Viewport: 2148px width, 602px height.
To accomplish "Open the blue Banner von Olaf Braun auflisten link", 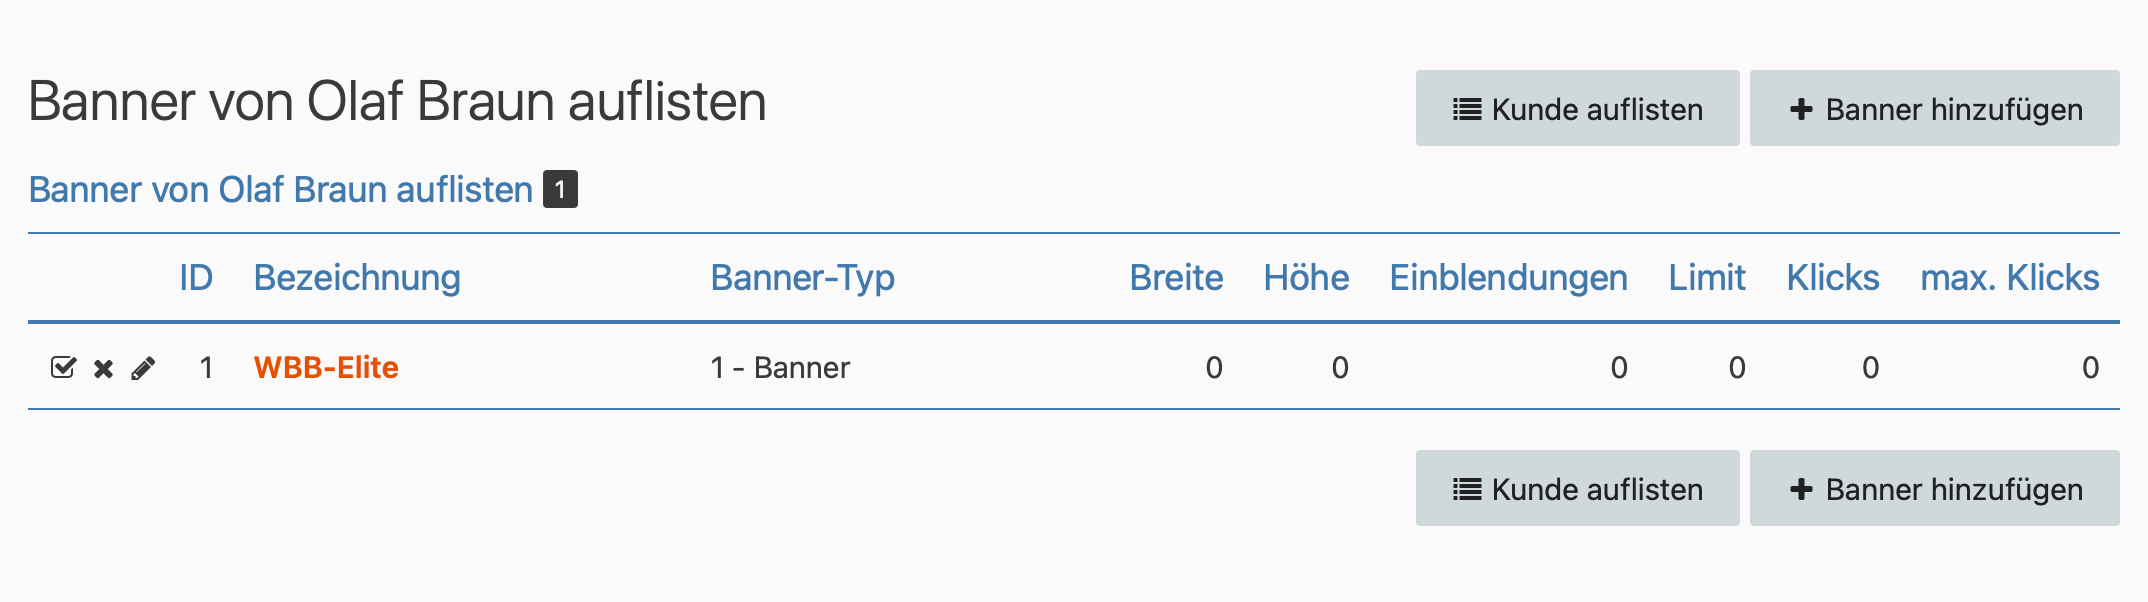I will tap(281, 189).
